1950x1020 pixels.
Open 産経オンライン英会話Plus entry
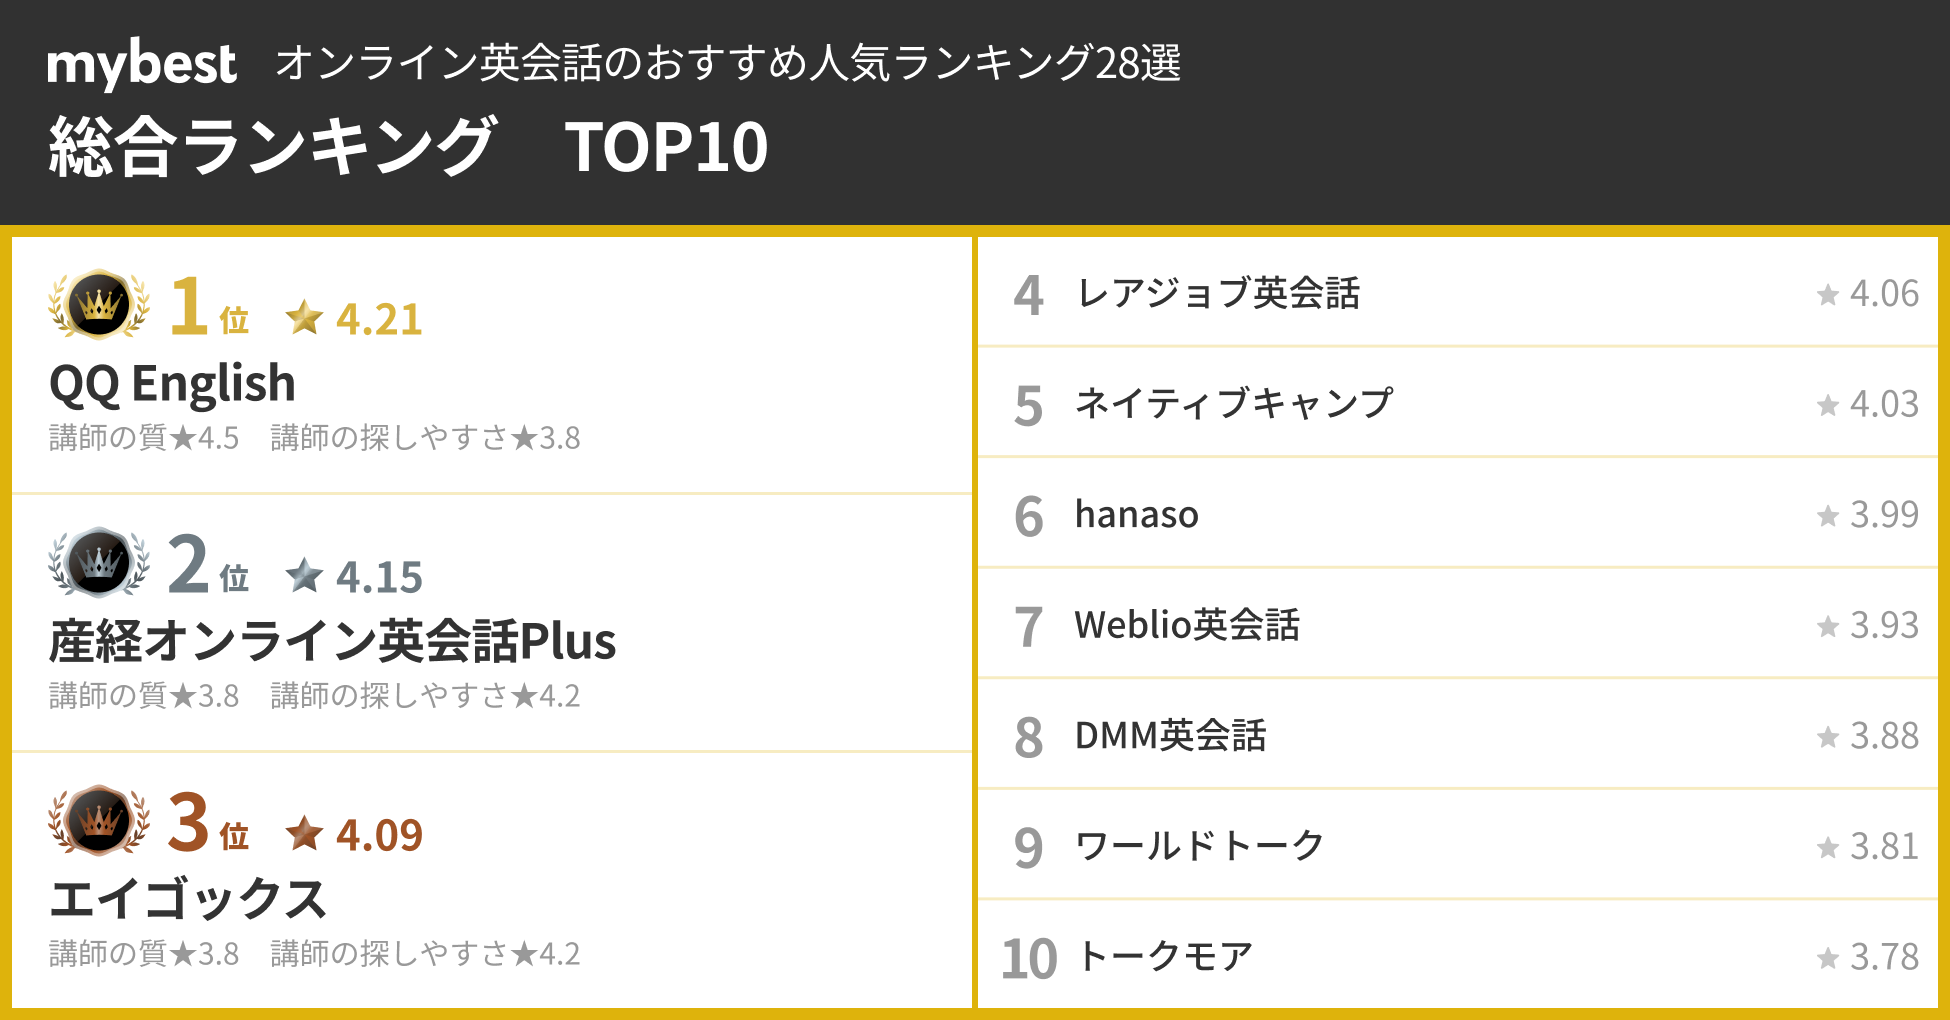(x=332, y=641)
